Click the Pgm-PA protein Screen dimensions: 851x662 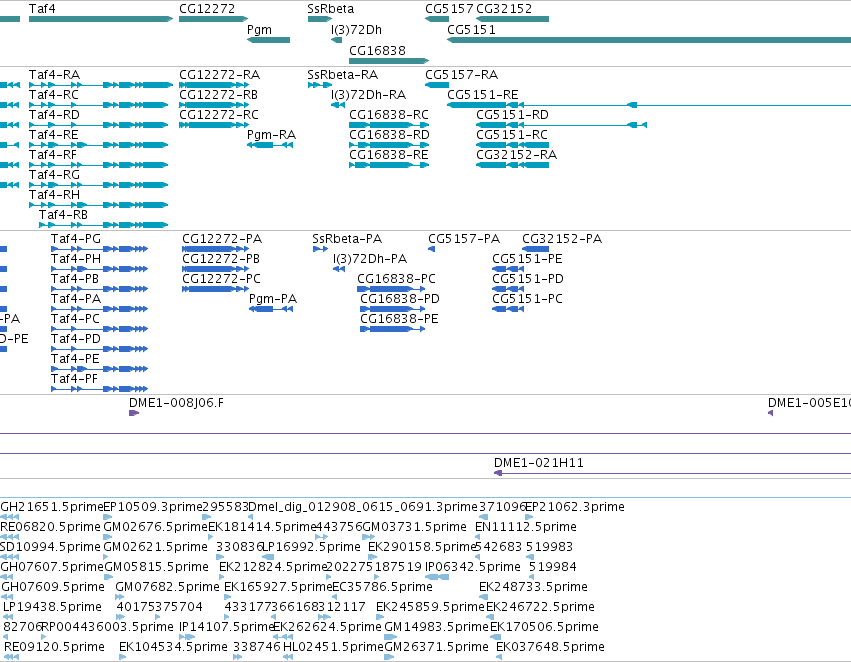point(271,309)
